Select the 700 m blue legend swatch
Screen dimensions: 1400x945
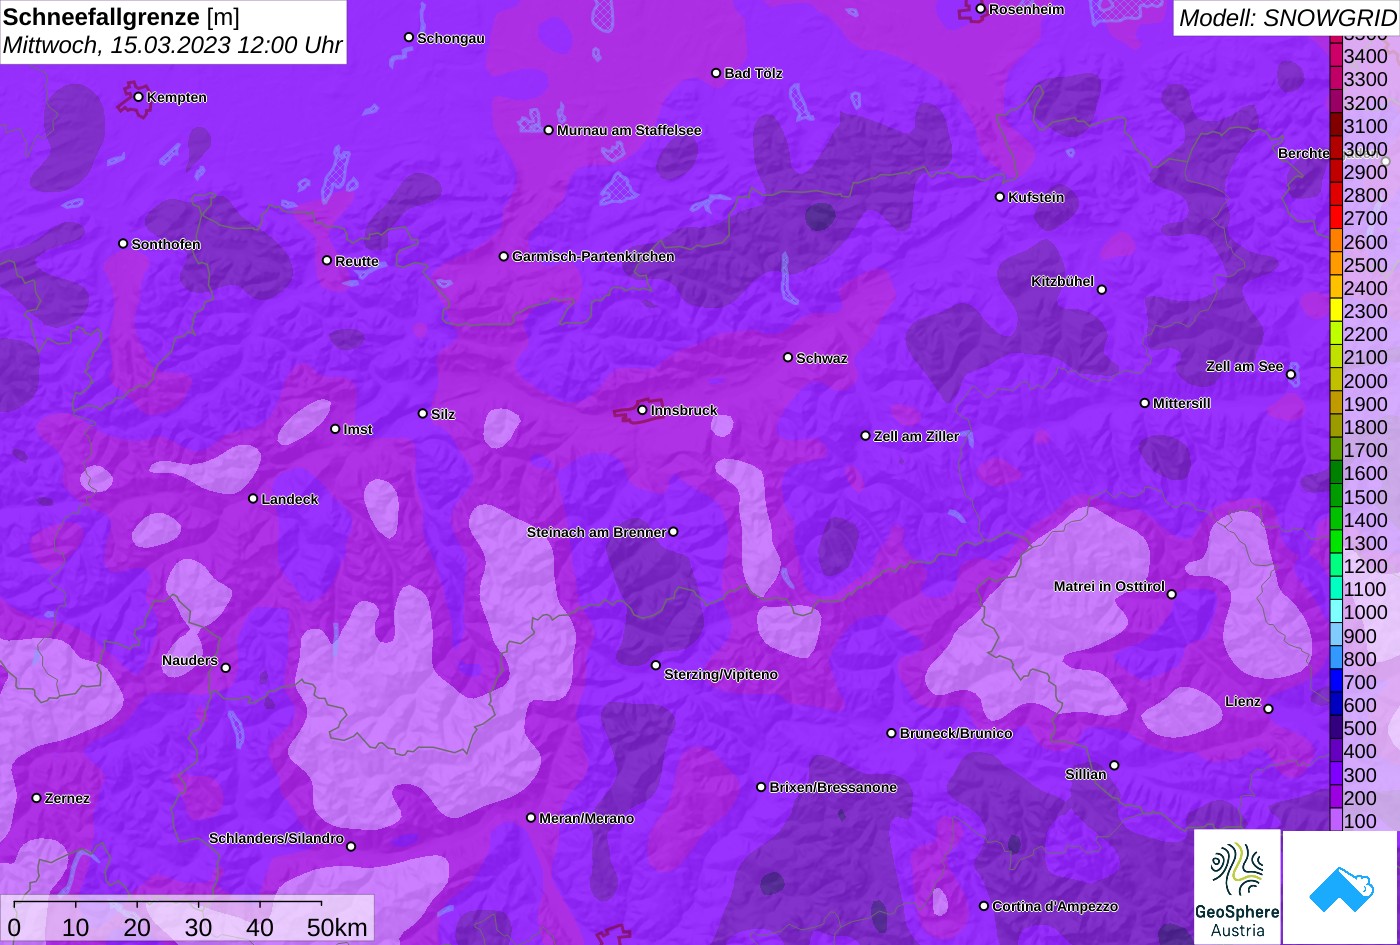coord(1335,682)
